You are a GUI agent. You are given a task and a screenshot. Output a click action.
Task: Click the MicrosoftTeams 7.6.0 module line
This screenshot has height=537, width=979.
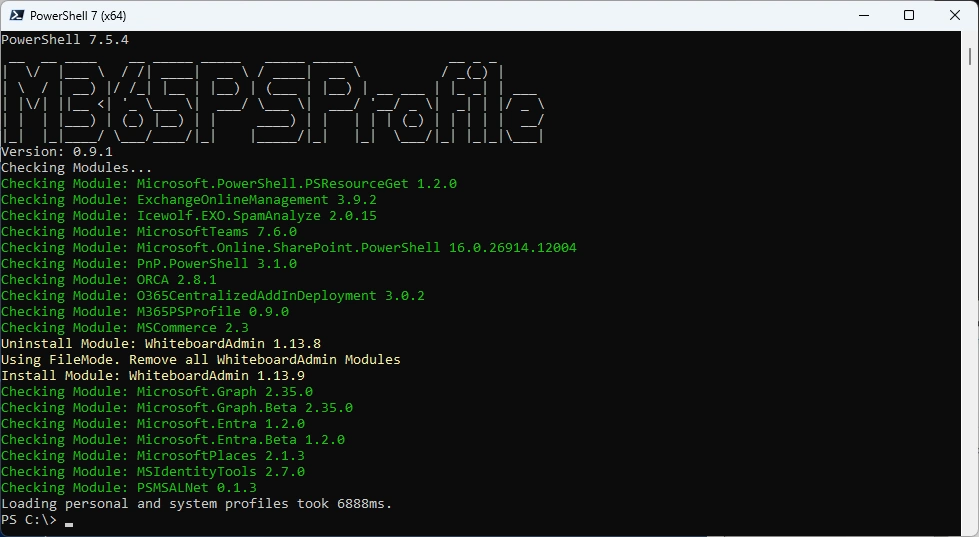149,232
